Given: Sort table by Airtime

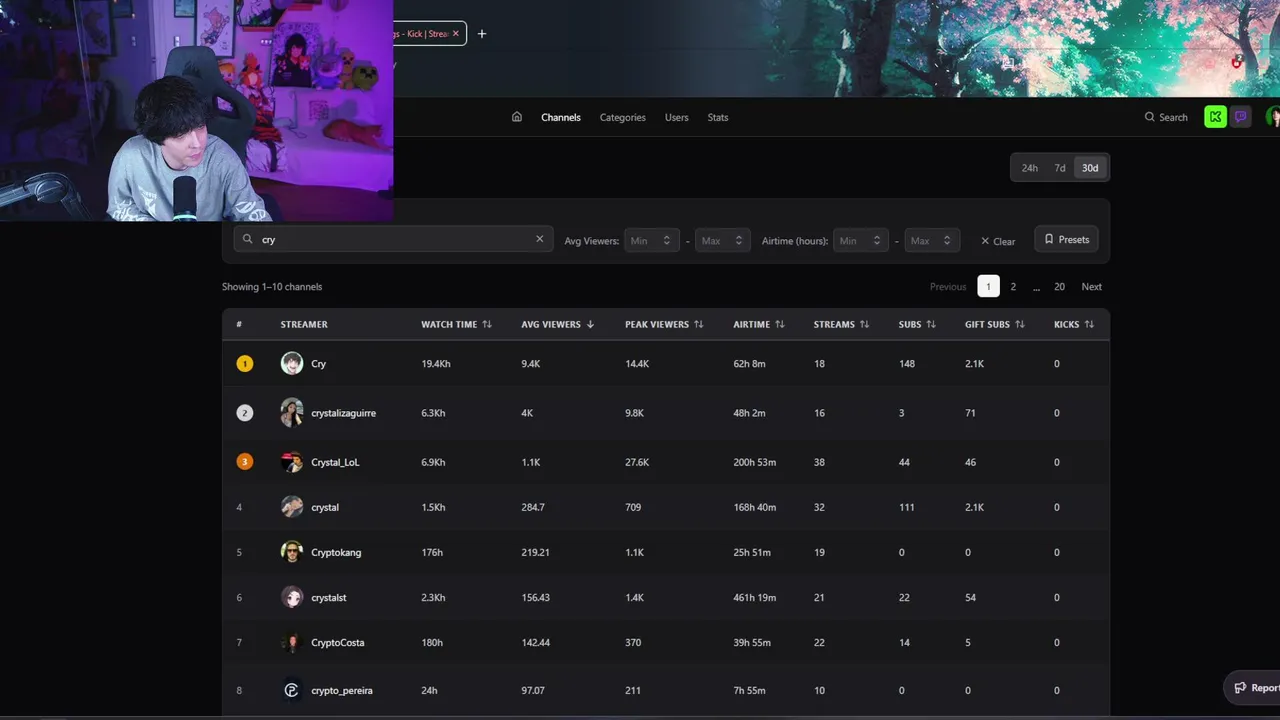Looking at the screenshot, I should point(758,324).
